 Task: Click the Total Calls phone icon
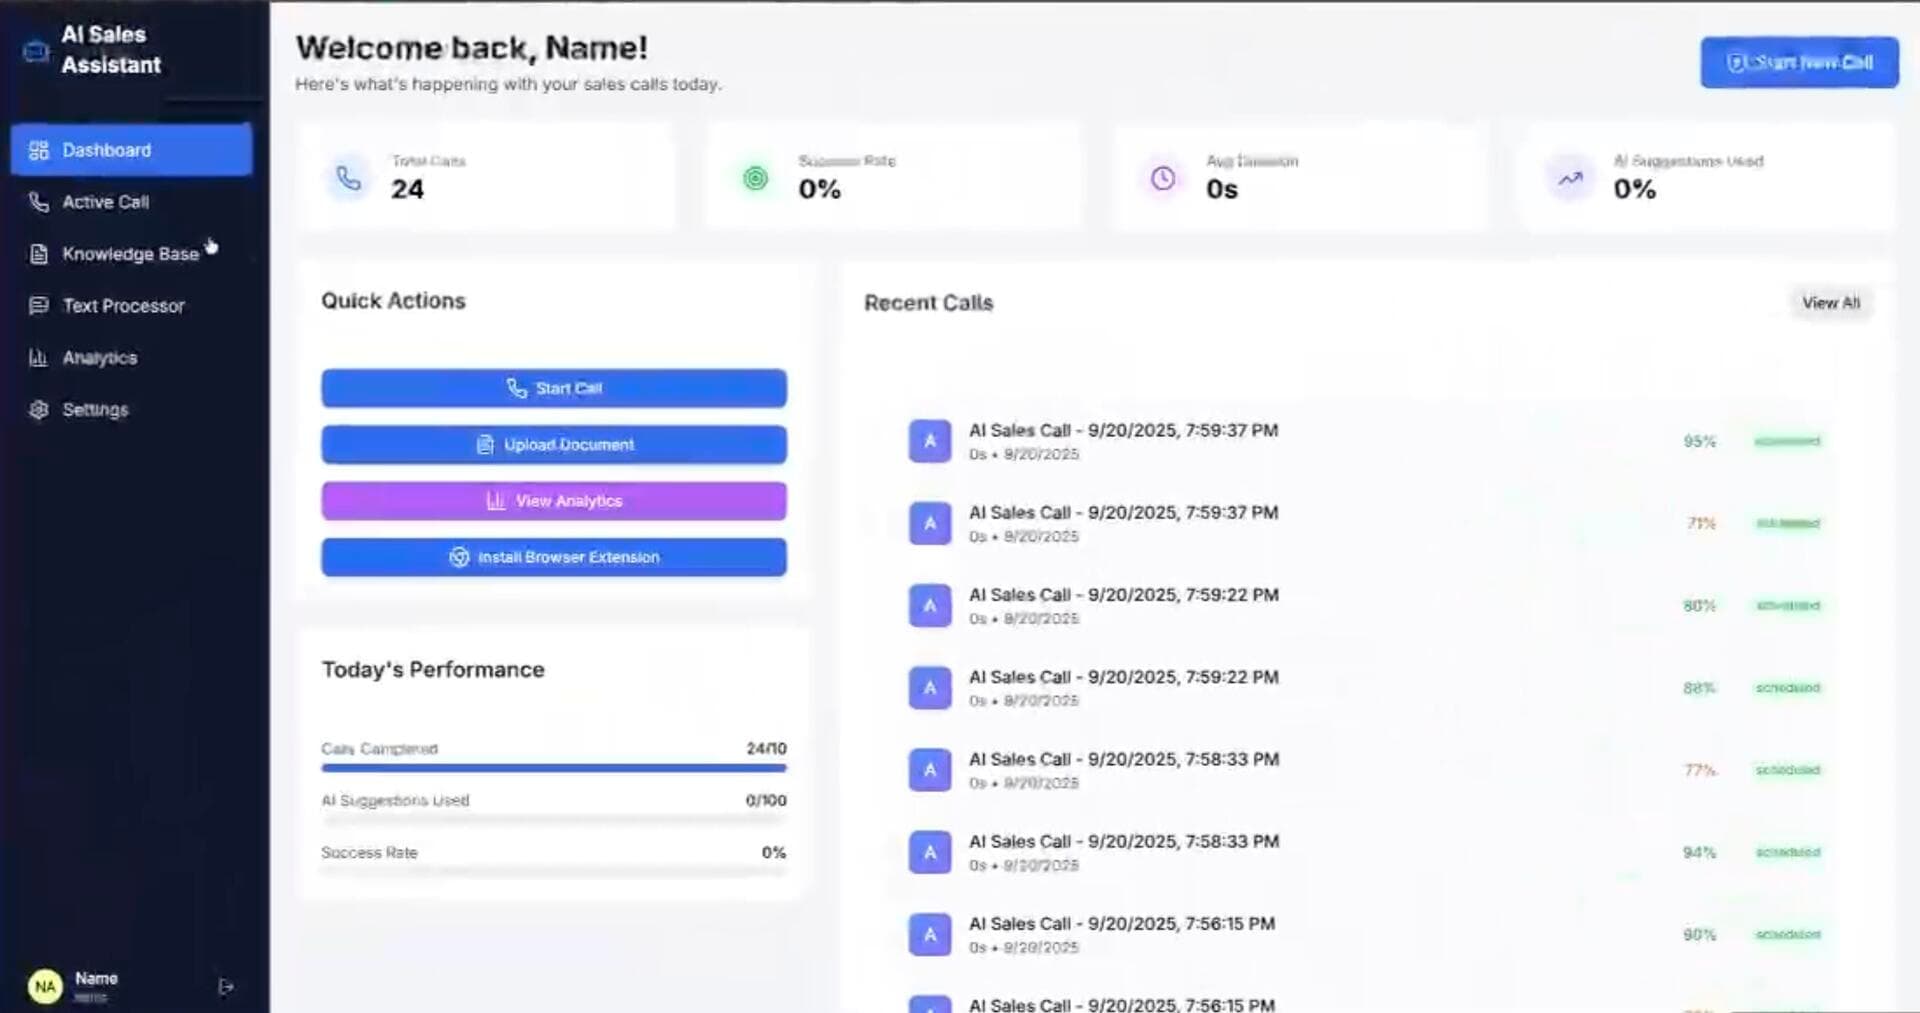point(348,178)
